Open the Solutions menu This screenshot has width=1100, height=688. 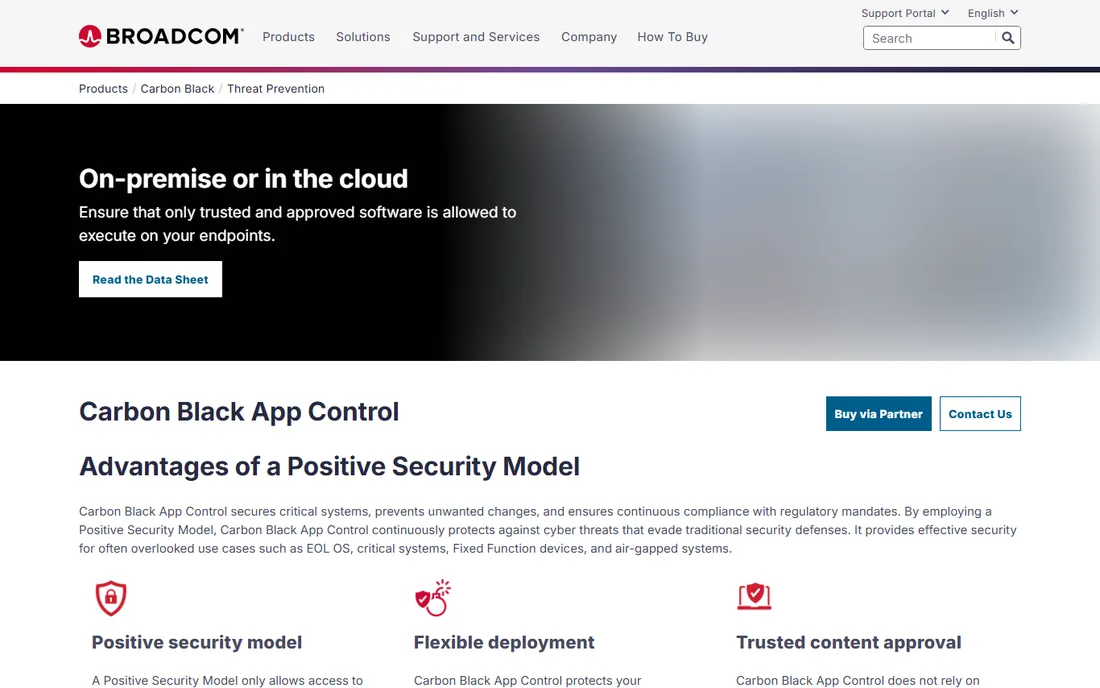tap(363, 37)
